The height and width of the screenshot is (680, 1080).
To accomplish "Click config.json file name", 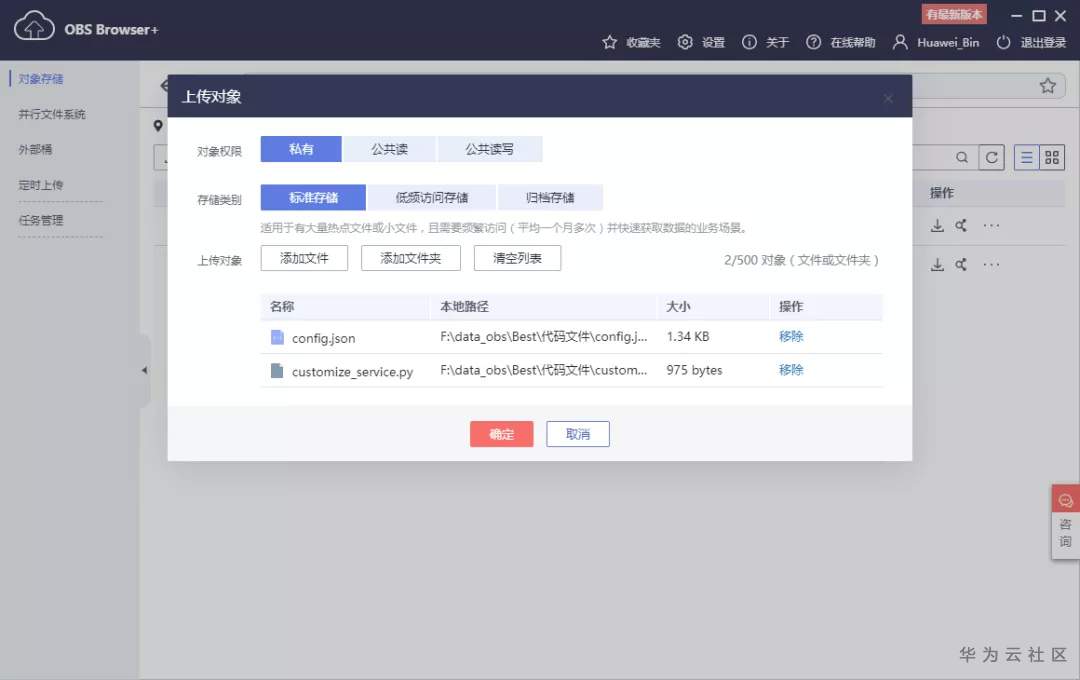I will click(x=324, y=338).
